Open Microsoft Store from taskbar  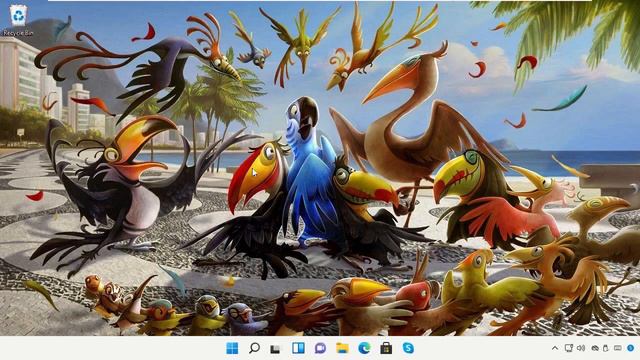click(x=386, y=348)
